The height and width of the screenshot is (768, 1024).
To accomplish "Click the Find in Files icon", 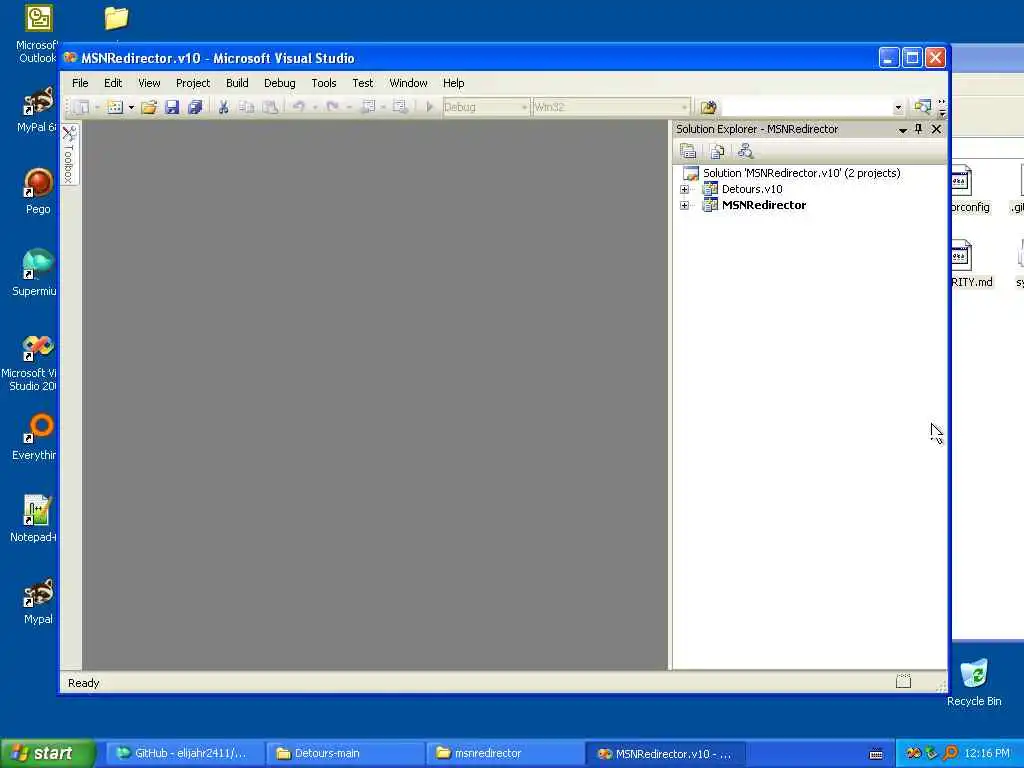I will (x=708, y=107).
